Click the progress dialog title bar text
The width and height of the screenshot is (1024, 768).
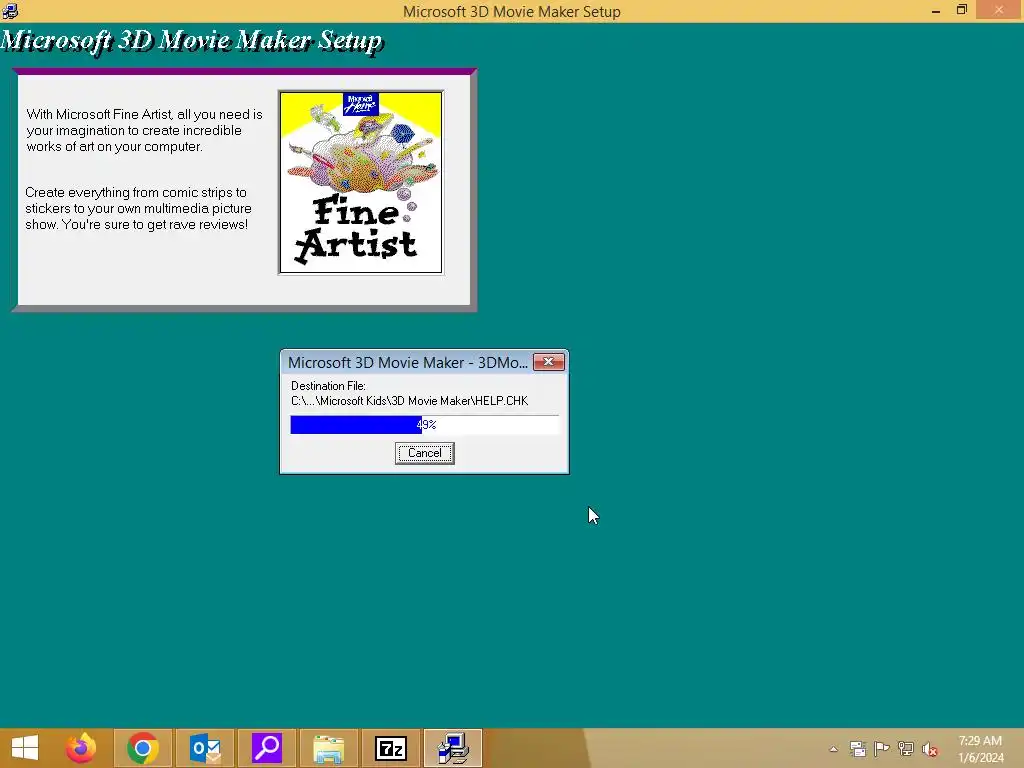point(408,362)
